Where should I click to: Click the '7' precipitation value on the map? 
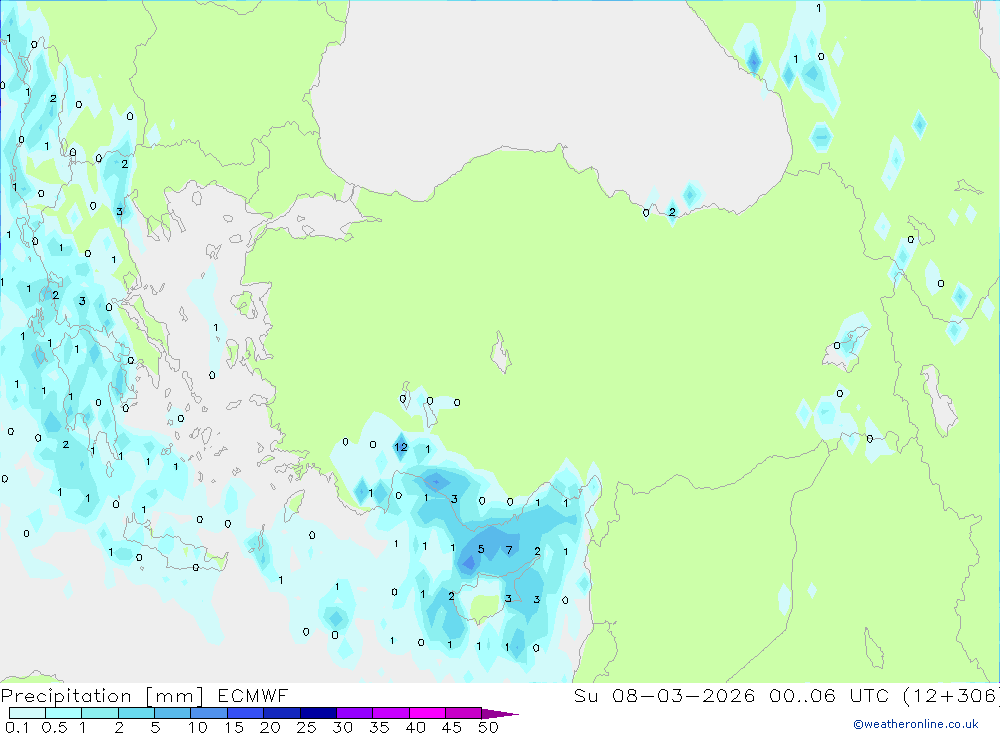509,550
